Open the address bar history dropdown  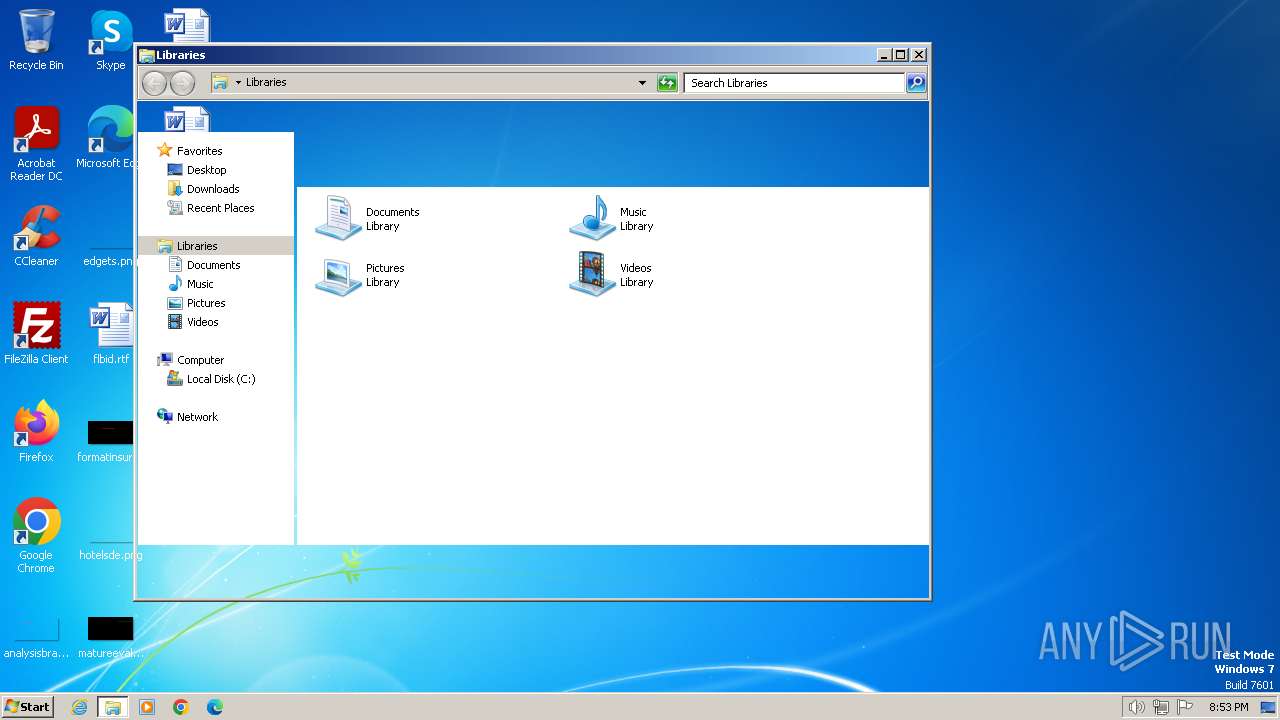(642, 83)
